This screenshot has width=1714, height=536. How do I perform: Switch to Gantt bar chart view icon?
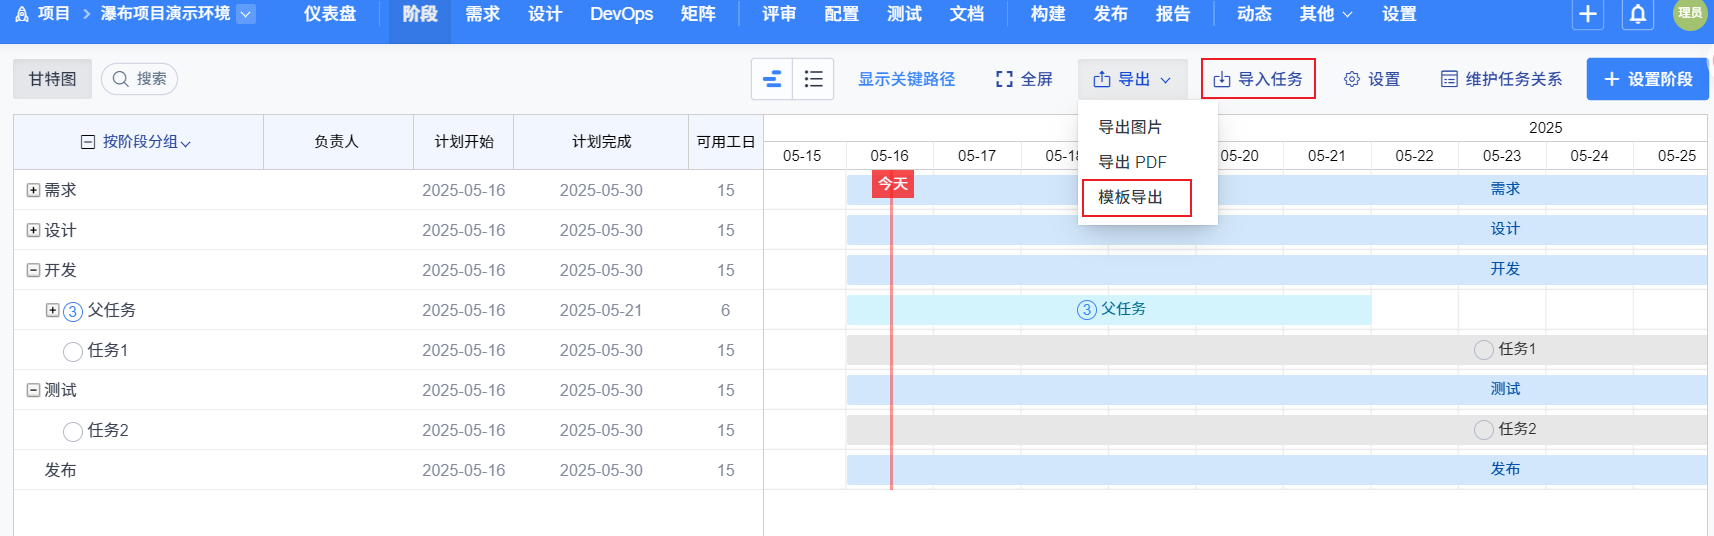pos(772,79)
